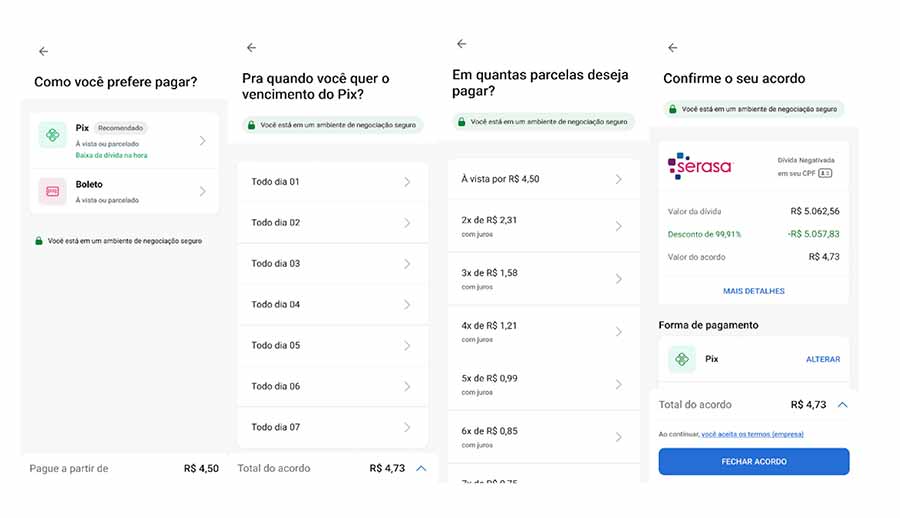Tap back arrow on Pix due date screen
The image size is (900, 518).
pos(251,47)
